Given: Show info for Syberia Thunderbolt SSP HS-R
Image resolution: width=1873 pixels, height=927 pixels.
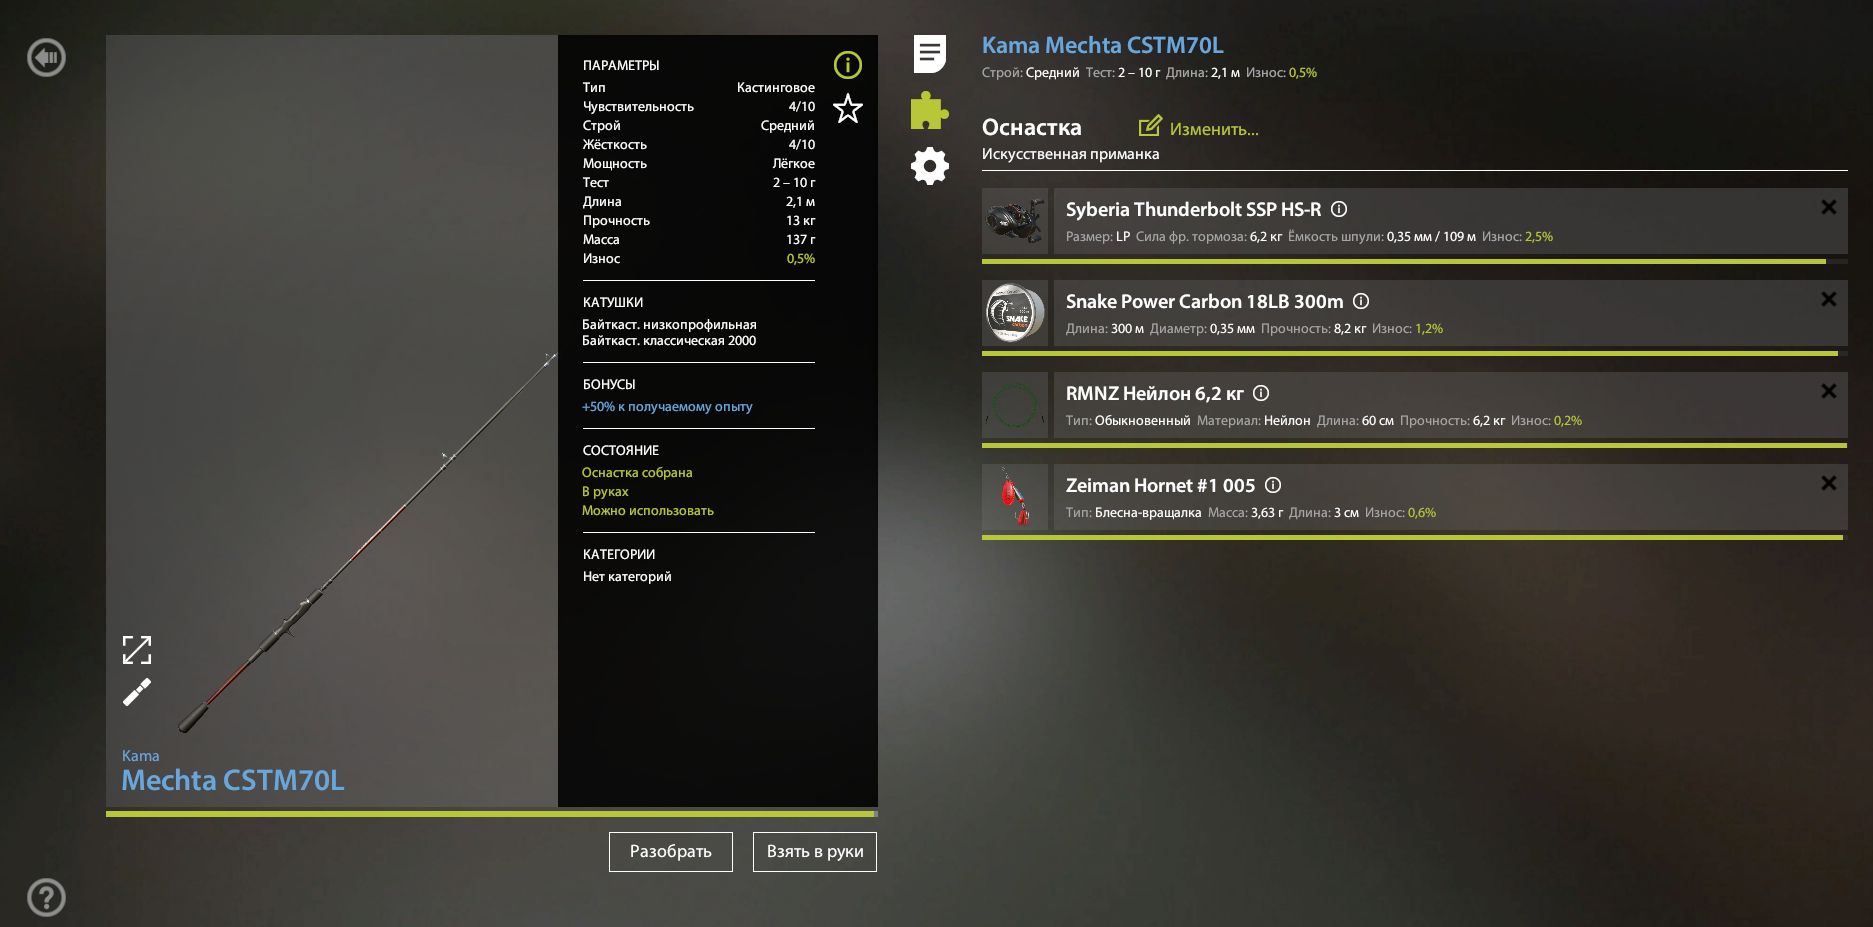Looking at the screenshot, I should (1339, 209).
